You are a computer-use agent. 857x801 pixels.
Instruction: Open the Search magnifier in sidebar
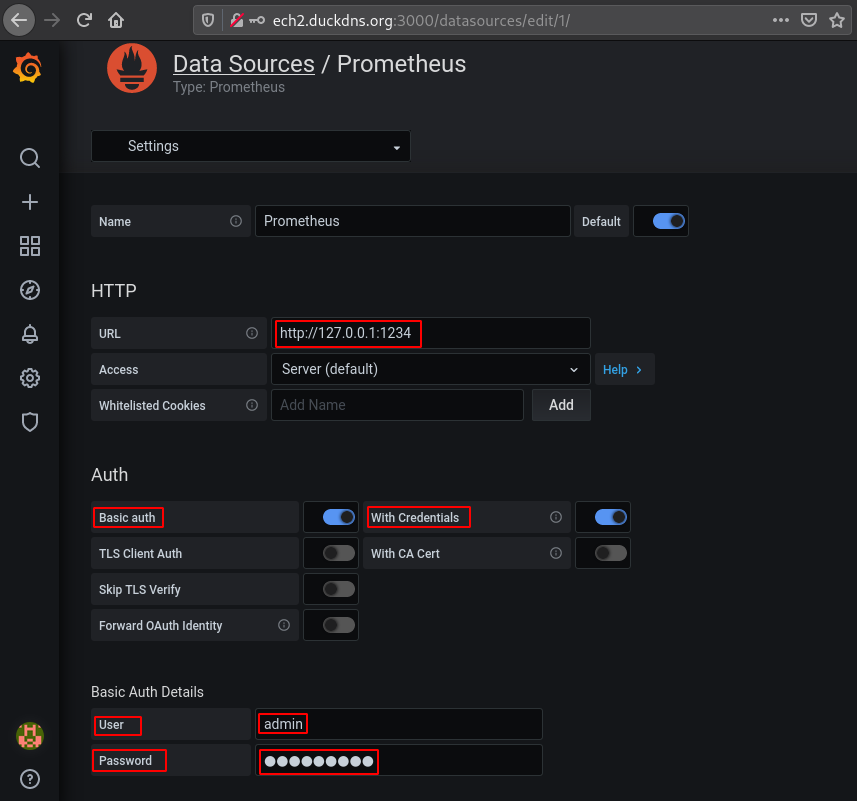coord(30,158)
